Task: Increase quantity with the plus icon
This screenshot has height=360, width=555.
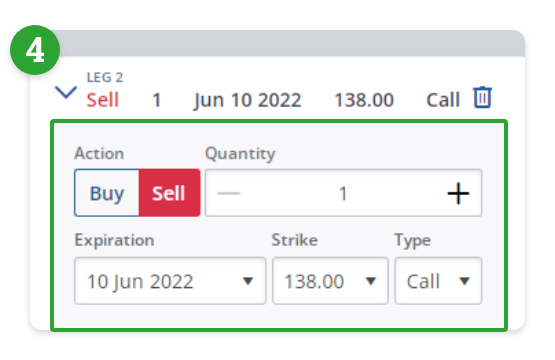Action: [x=458, y=193]
